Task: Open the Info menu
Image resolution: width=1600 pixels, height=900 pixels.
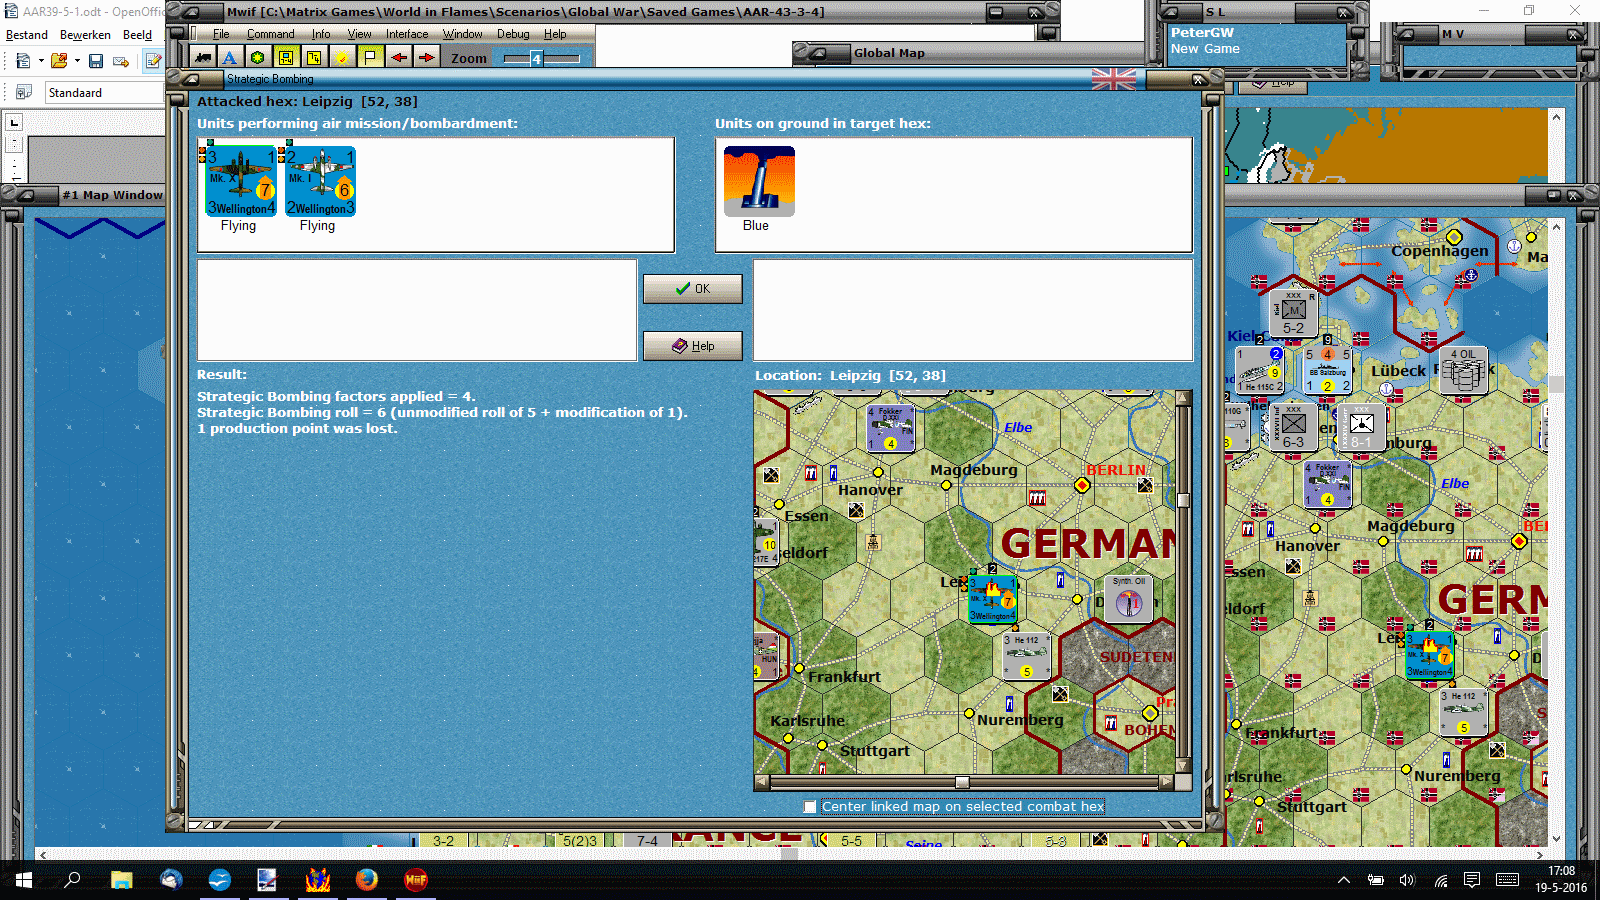Action: click(320, 34)
